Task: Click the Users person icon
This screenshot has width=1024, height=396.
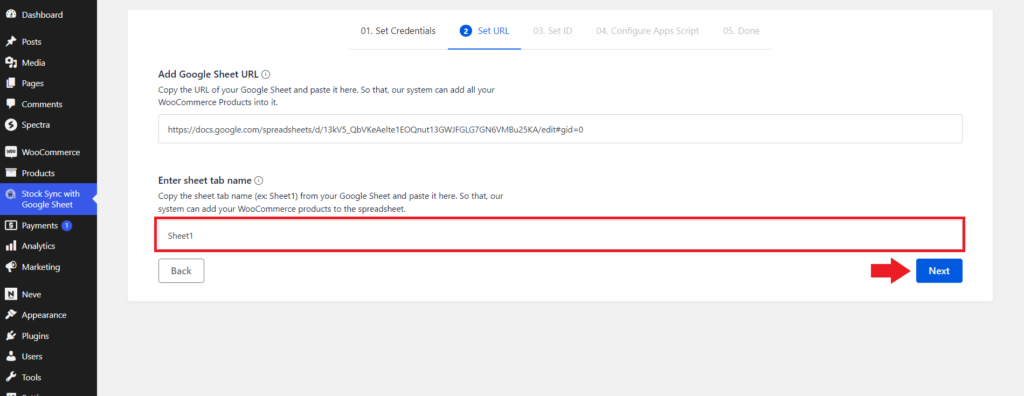Action: point(10,357)
